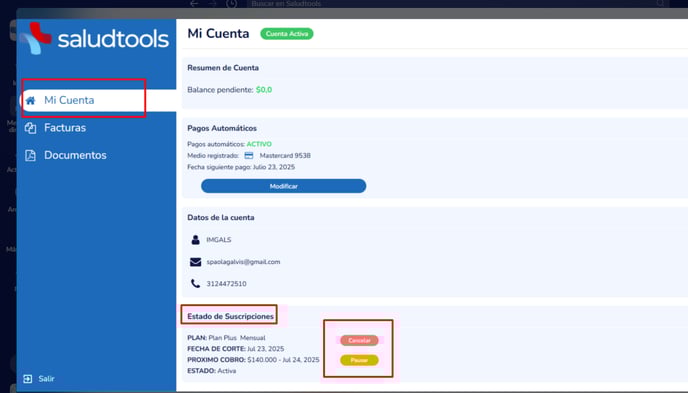The image size is (688, 393).
Task: Click the blue Modificar button
Action: click(x=283, y=186)
